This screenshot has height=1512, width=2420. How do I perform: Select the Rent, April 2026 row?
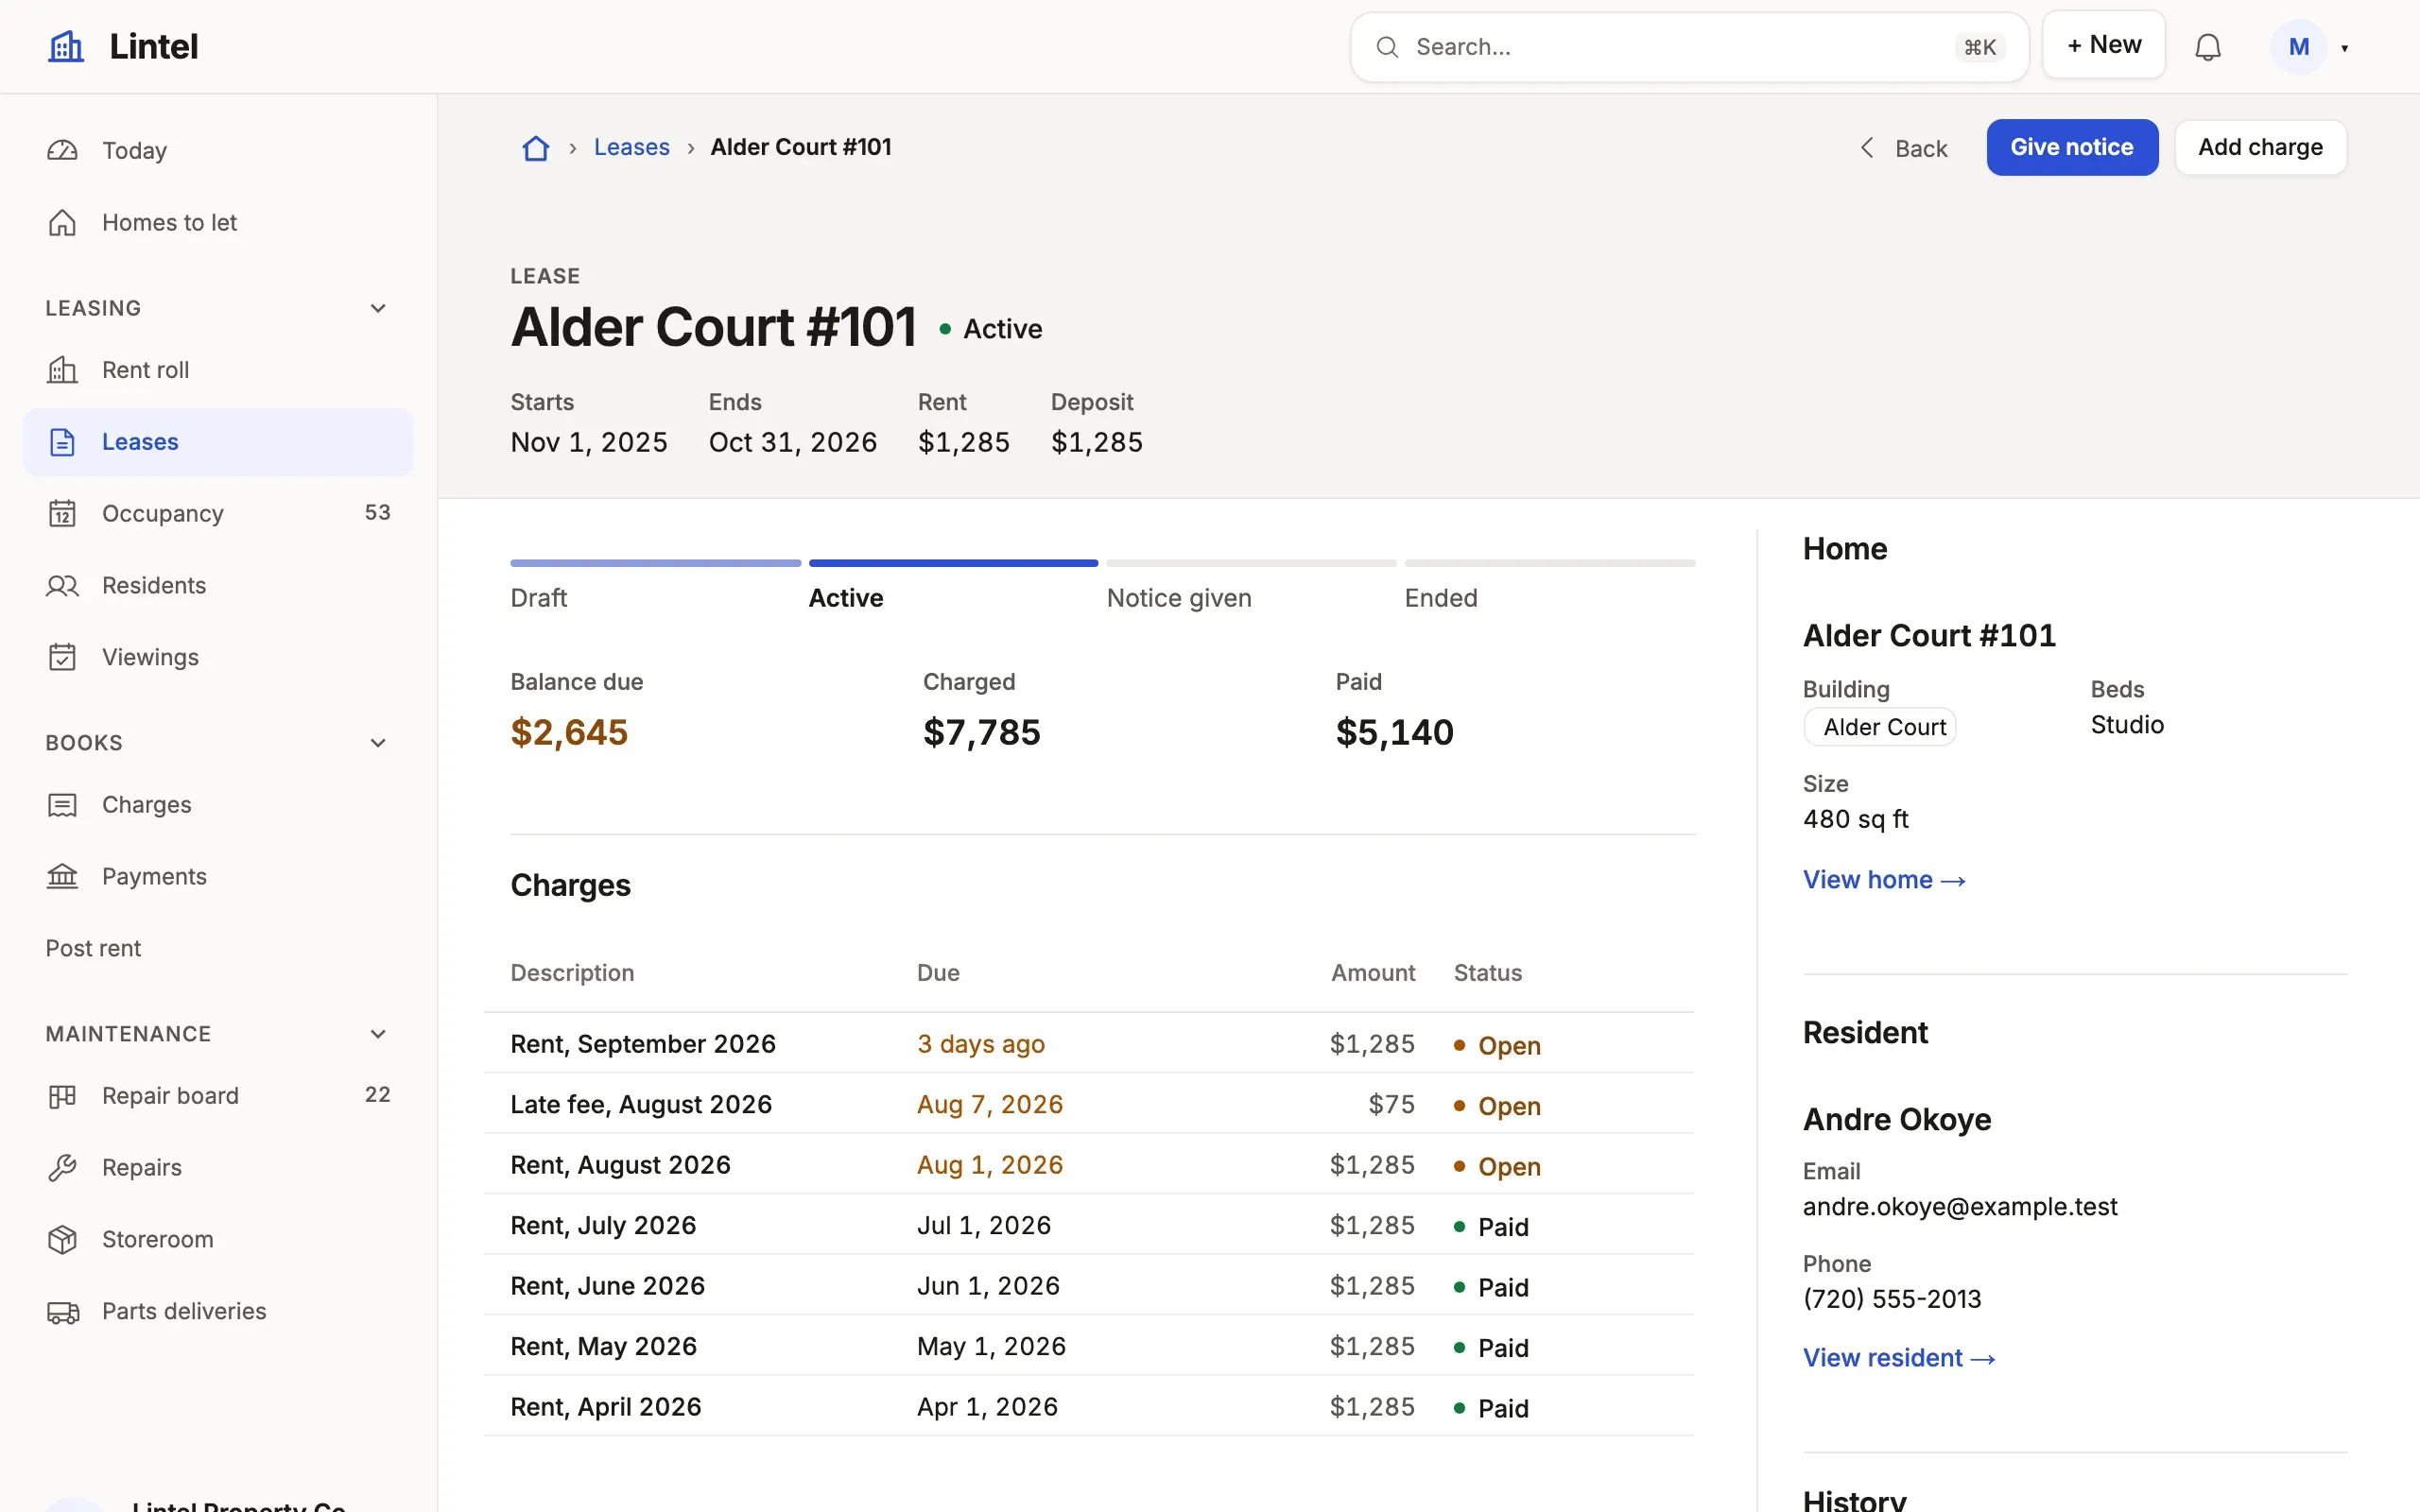pos(1089,1407)
